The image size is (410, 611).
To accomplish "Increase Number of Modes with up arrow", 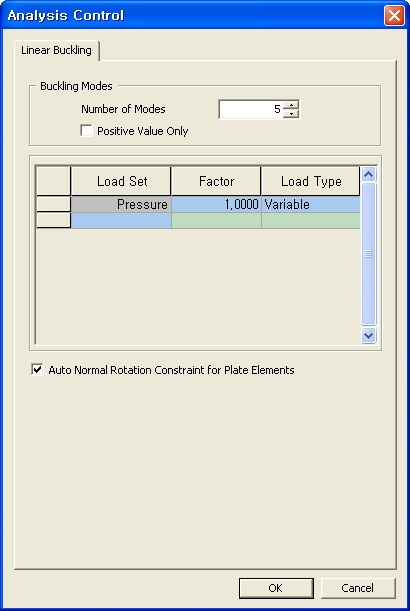I will pos(291,106).
